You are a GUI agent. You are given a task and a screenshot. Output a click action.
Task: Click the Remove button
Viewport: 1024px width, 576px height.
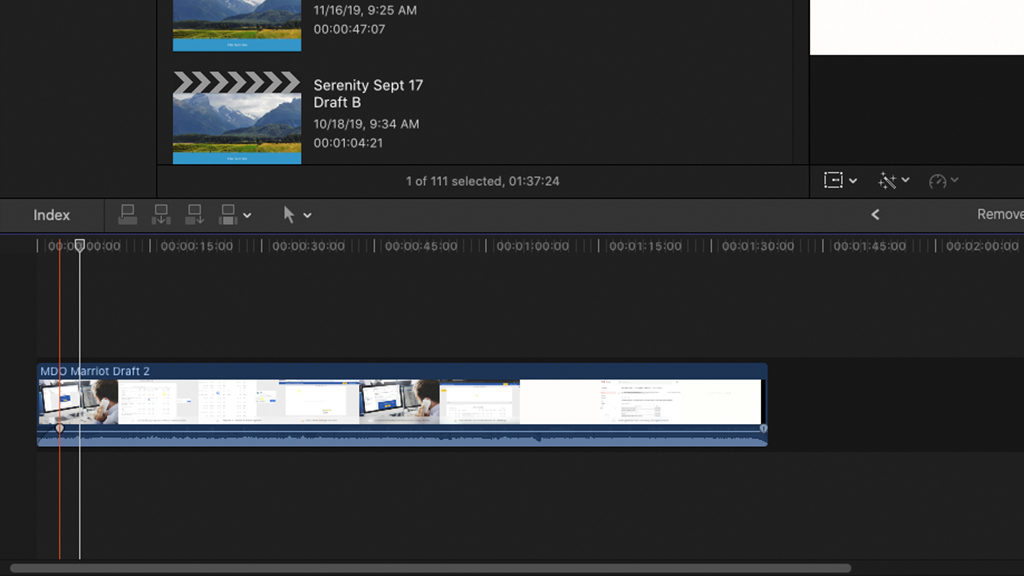(x=999, y=214)
